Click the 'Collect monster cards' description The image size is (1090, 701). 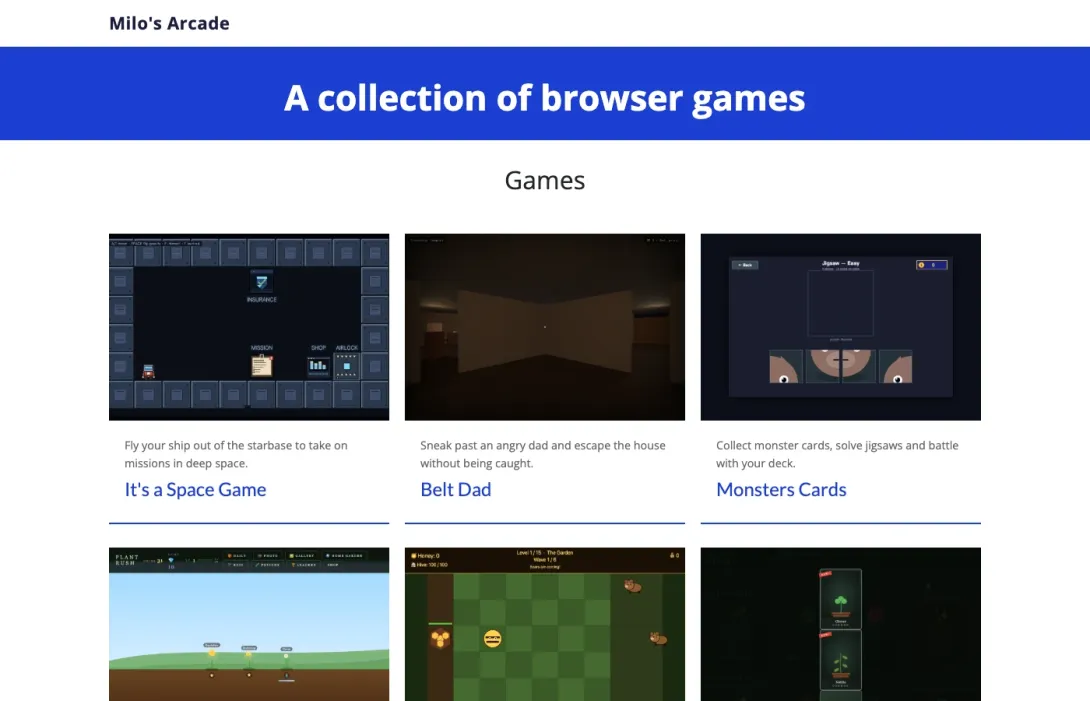pos(838,454)
